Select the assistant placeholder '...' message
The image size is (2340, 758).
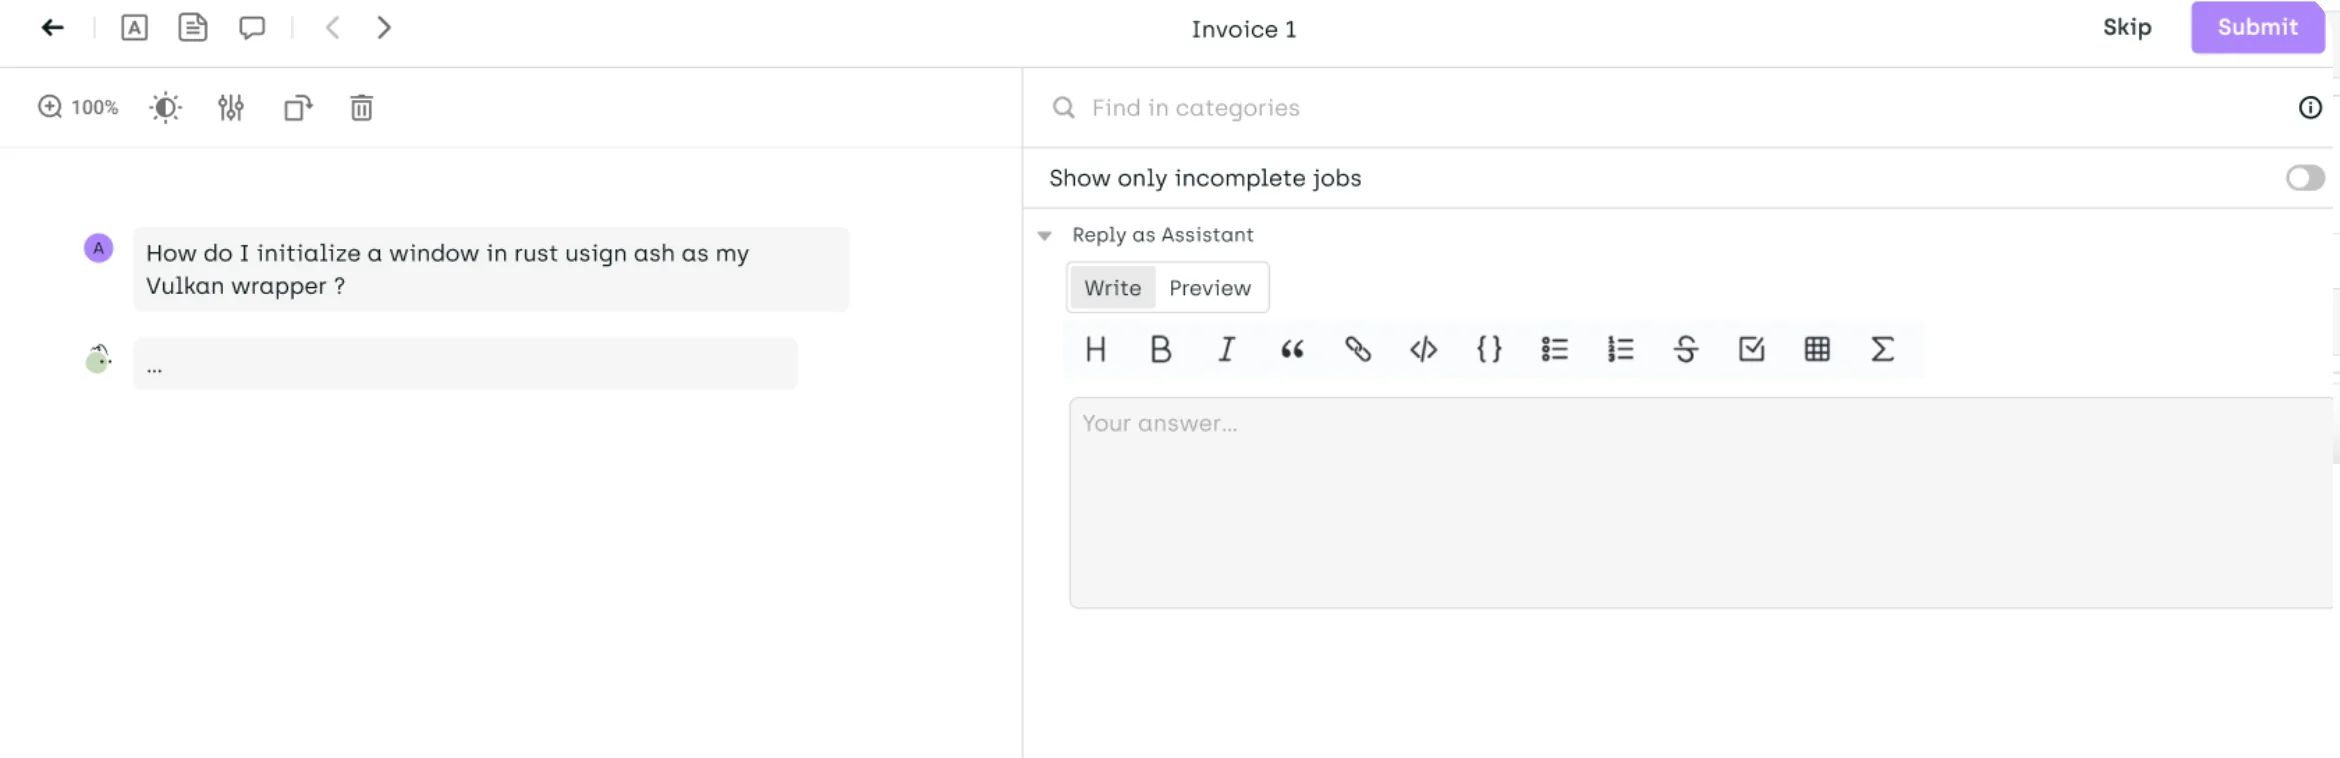[x=465, y=364]
